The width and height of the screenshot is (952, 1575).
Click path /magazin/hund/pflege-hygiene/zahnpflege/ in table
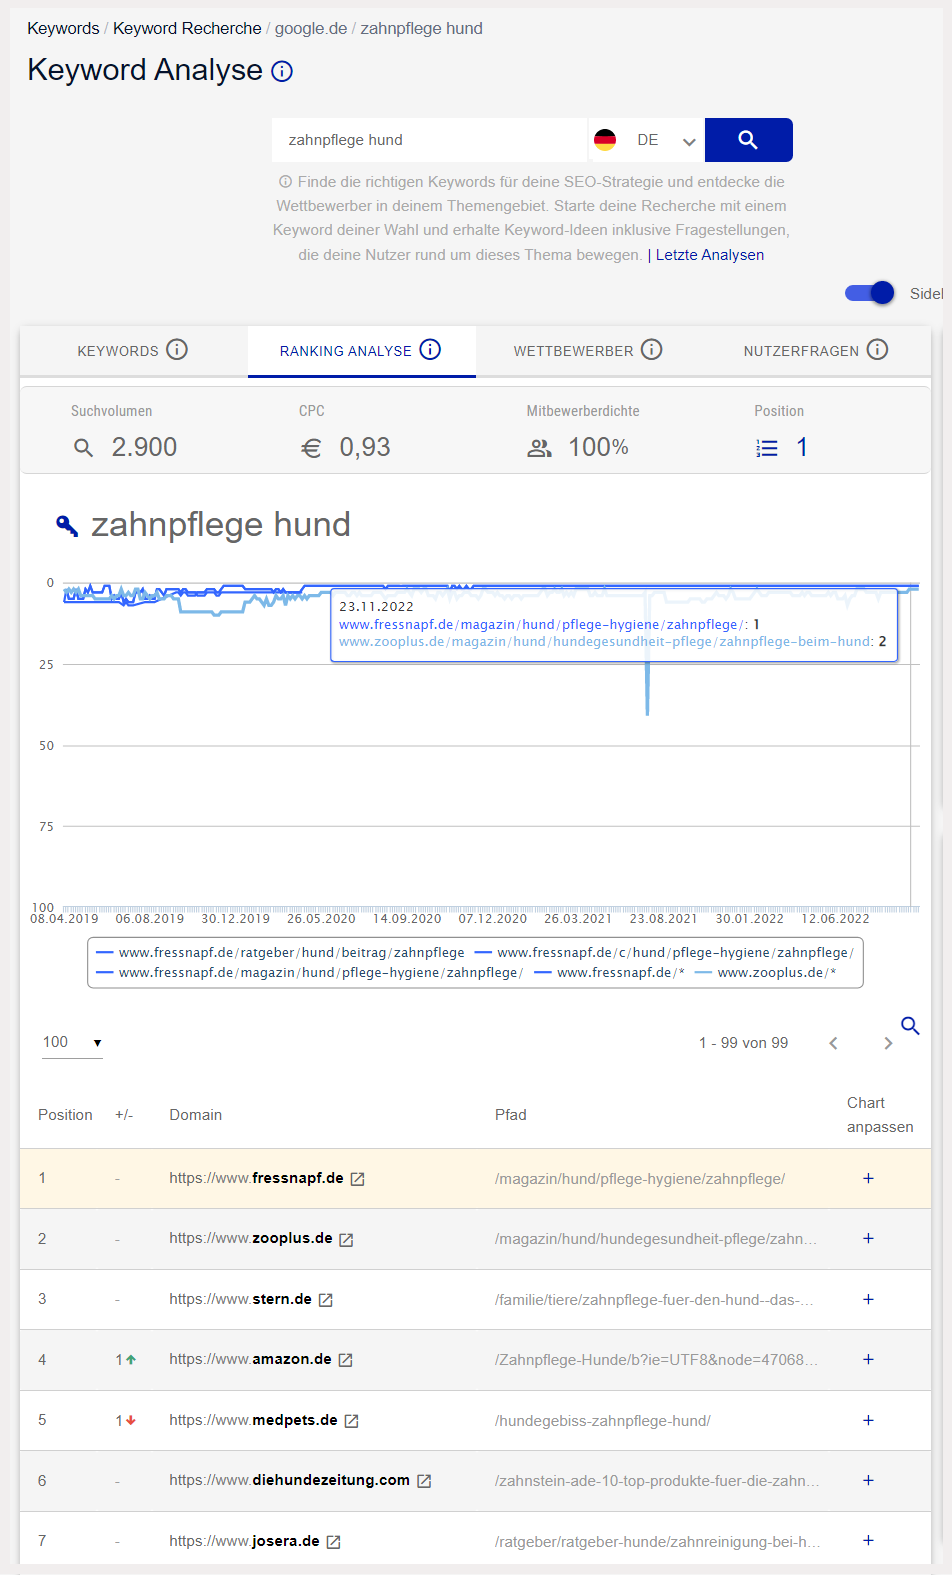(640, 1179)
